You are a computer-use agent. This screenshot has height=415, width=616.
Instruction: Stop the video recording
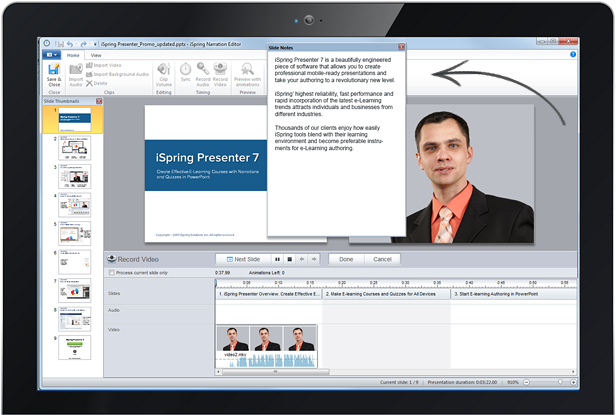pyautogui.click(x=290, y=259)
